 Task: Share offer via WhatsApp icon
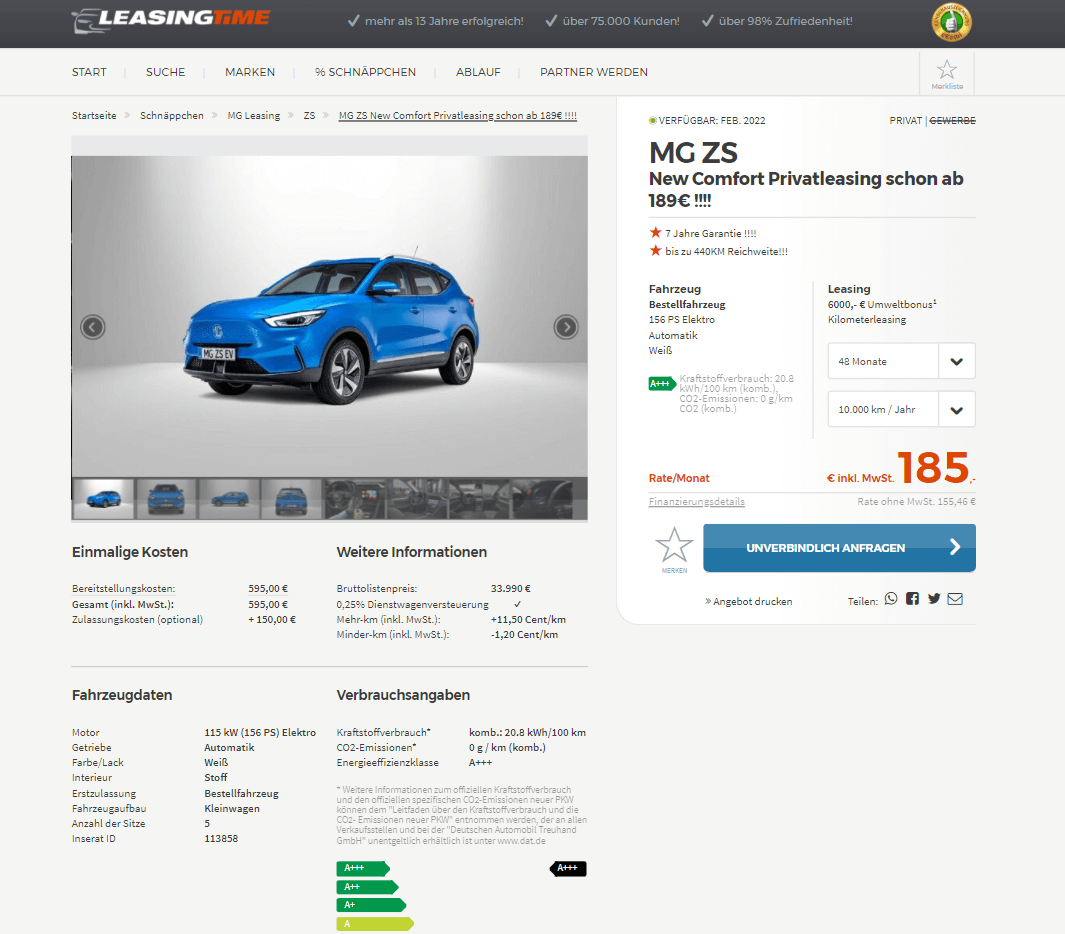point(891,598)
